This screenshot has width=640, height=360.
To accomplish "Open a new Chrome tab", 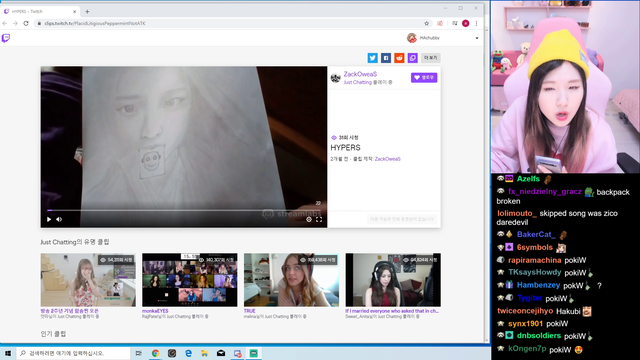I will coord(87,11).
